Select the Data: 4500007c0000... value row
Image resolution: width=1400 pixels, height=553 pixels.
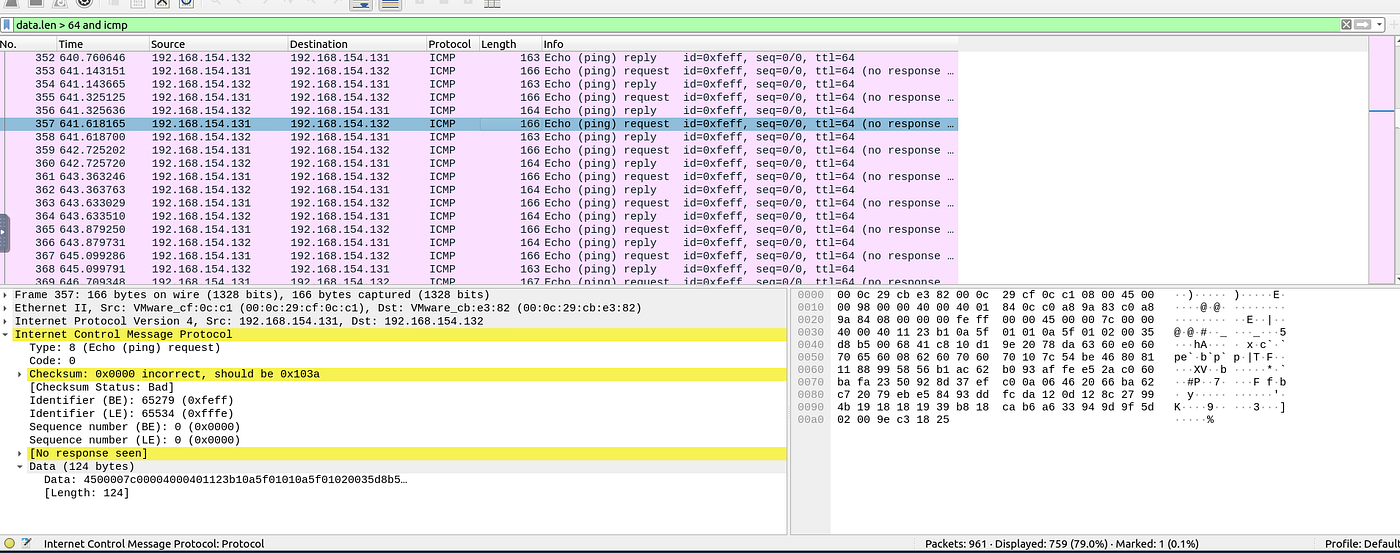(225, 480)
